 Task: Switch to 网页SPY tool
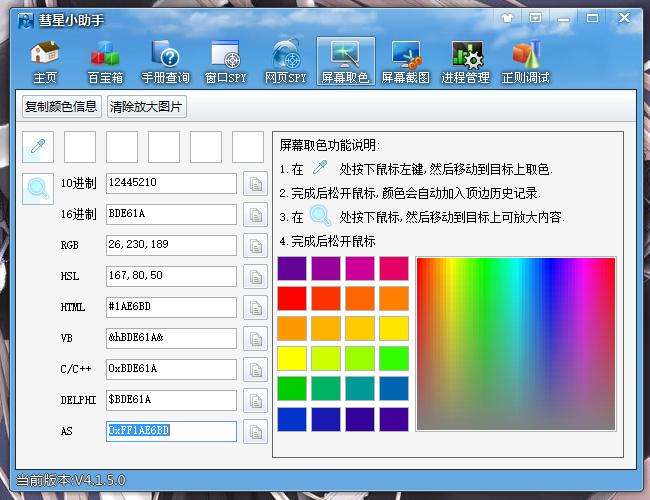click(285, 62)
